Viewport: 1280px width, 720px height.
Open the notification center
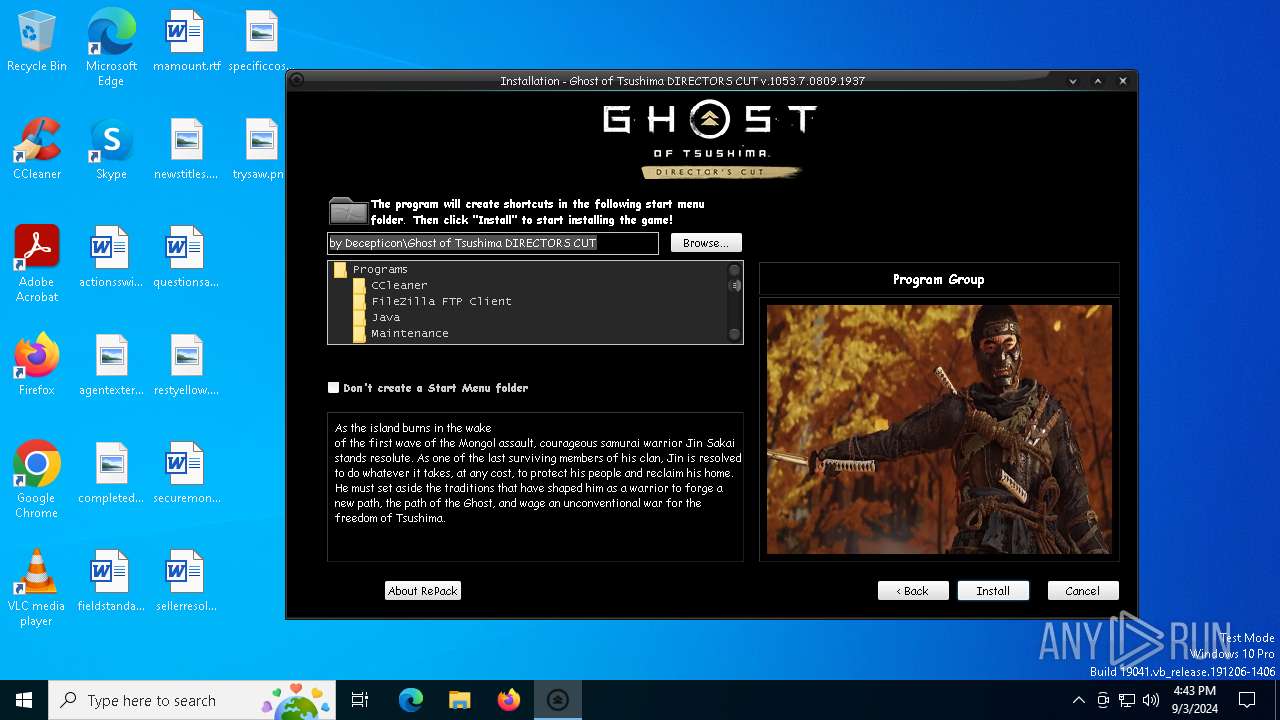coord(1247,700)
